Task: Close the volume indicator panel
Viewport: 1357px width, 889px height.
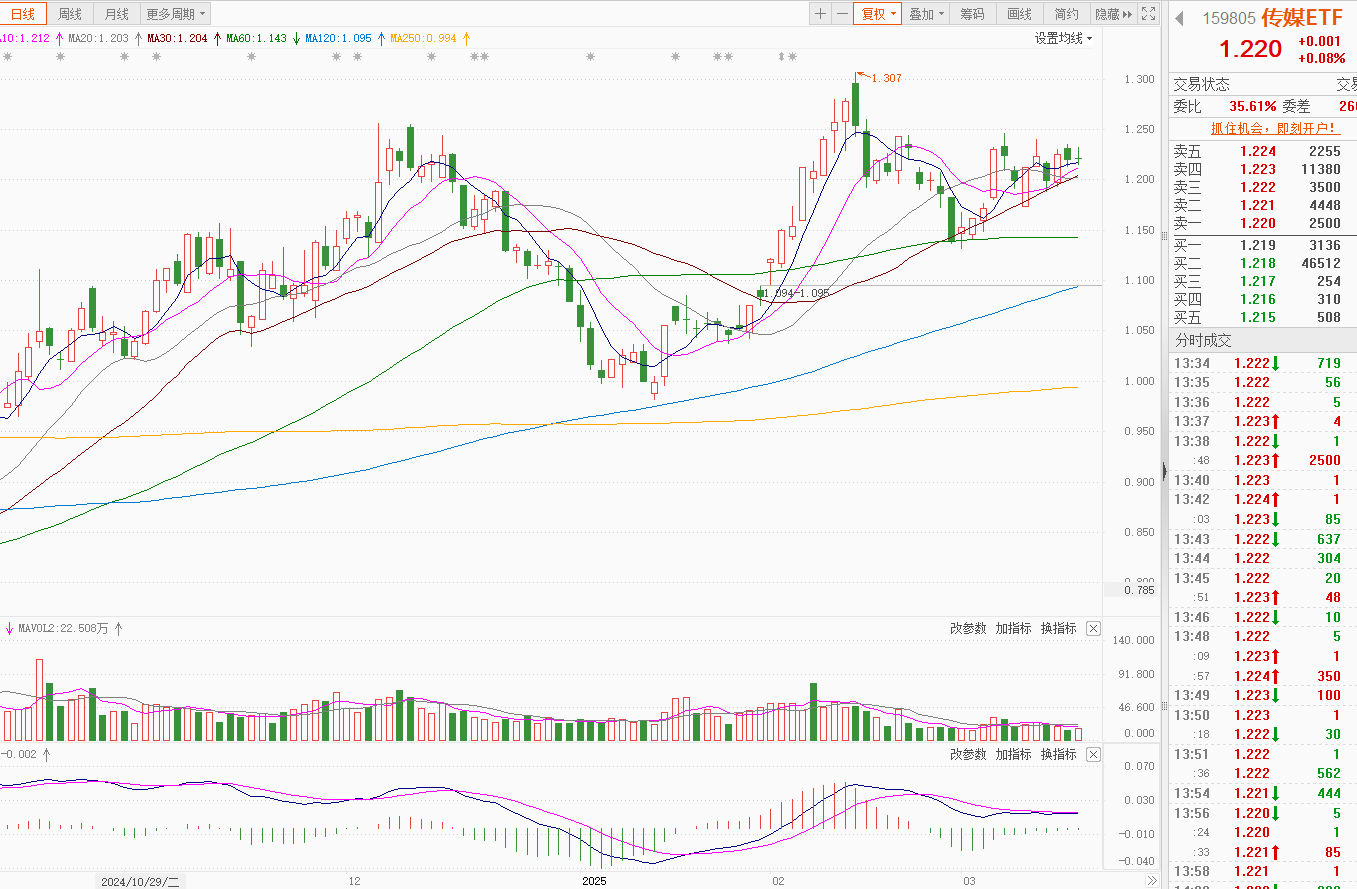Action: [1093, 629]
